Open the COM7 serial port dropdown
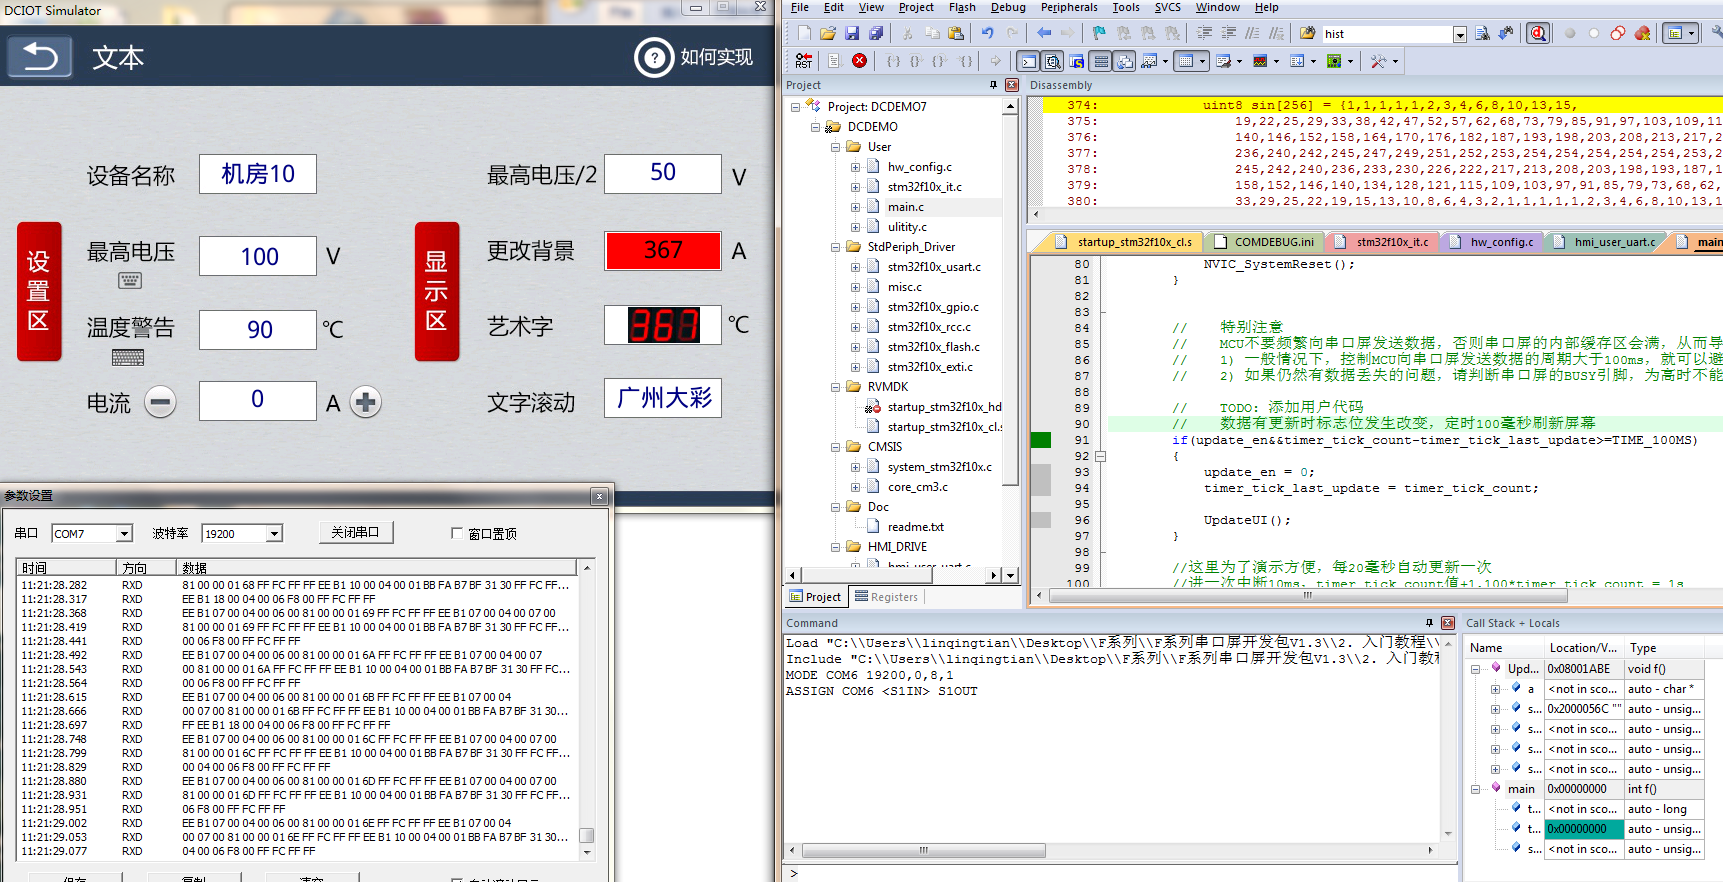 click(124, 534)
